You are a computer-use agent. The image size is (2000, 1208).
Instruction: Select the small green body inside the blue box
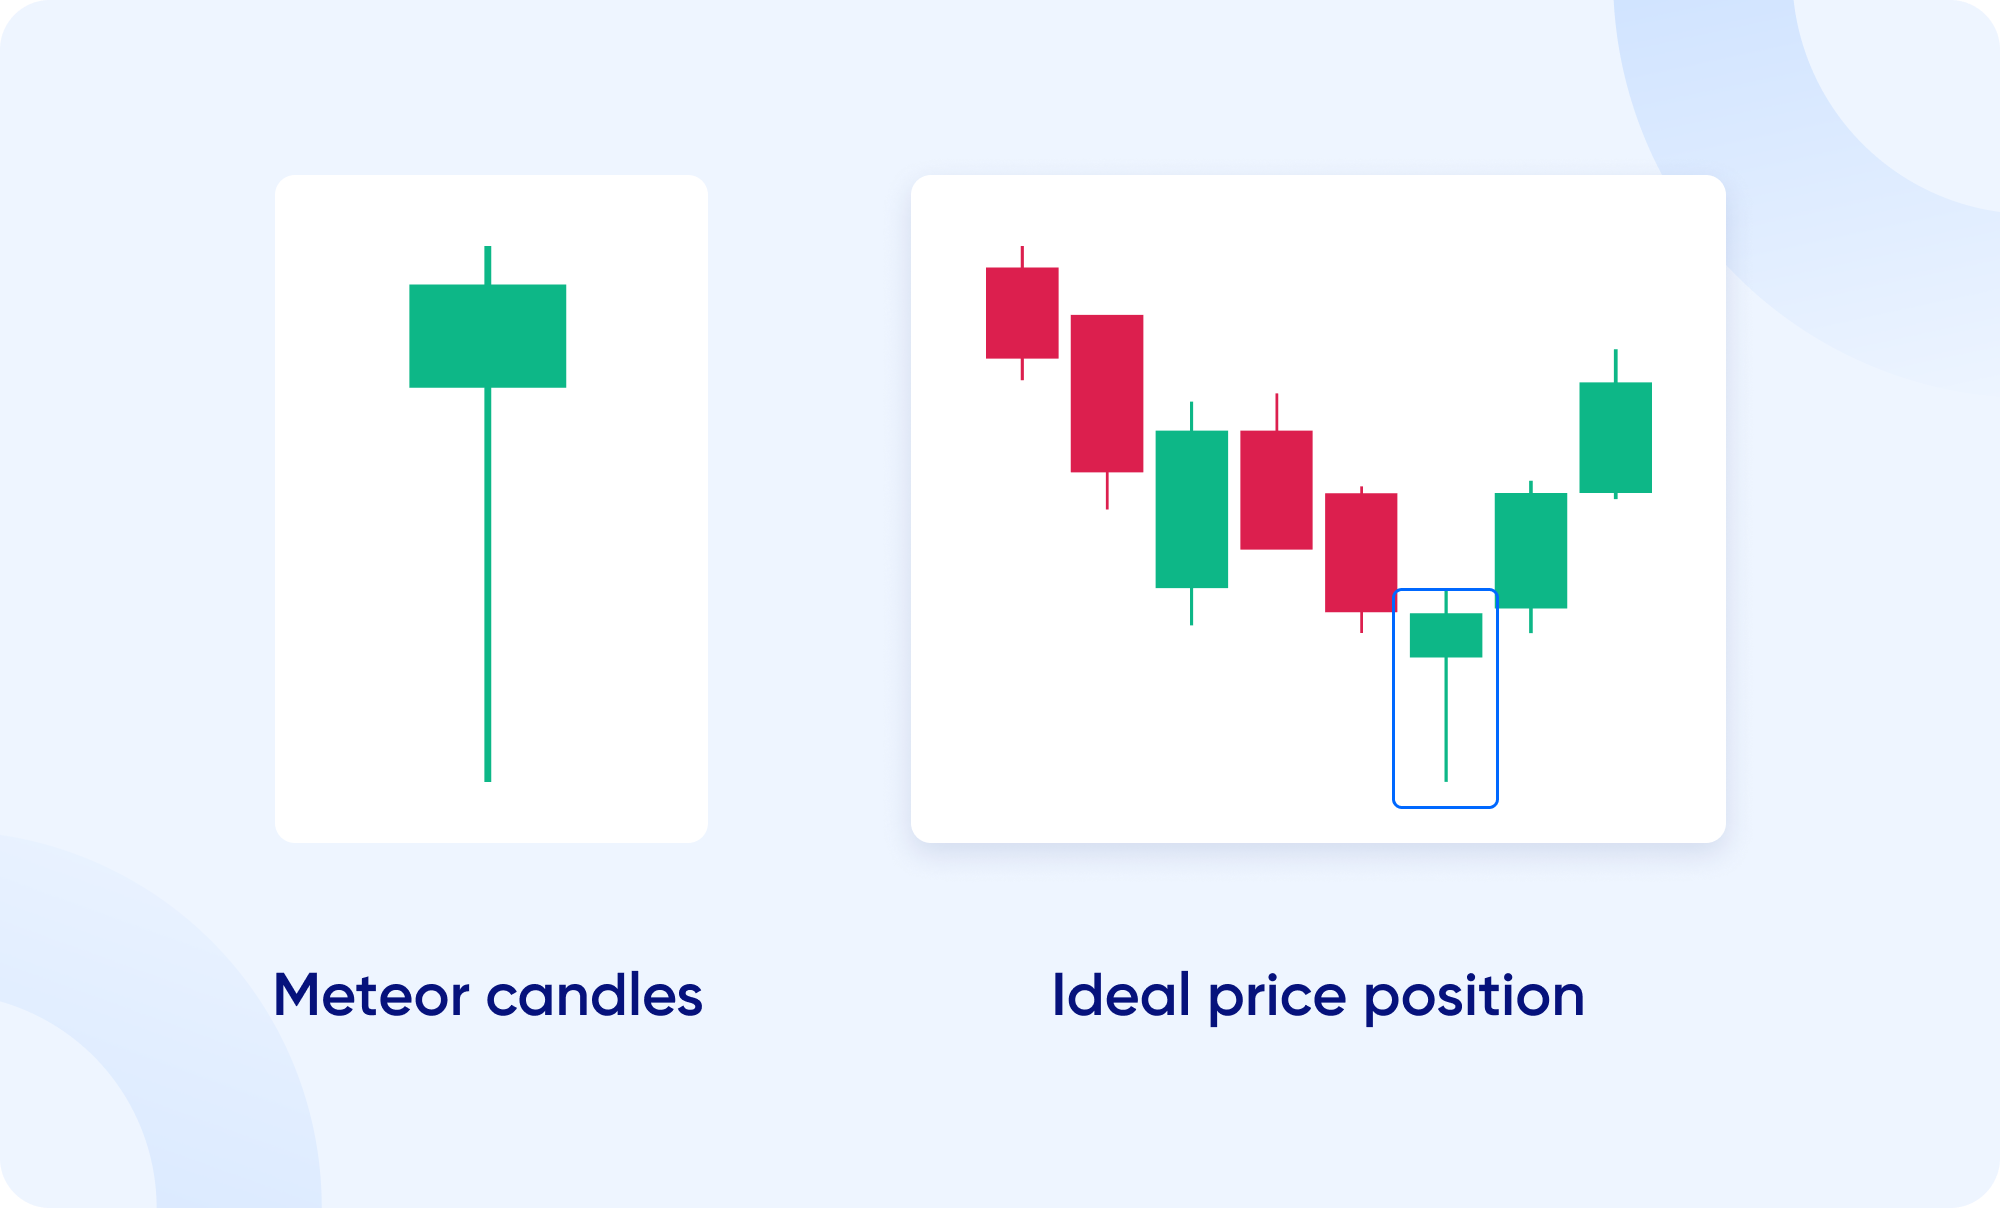[x=1445, y=635]
